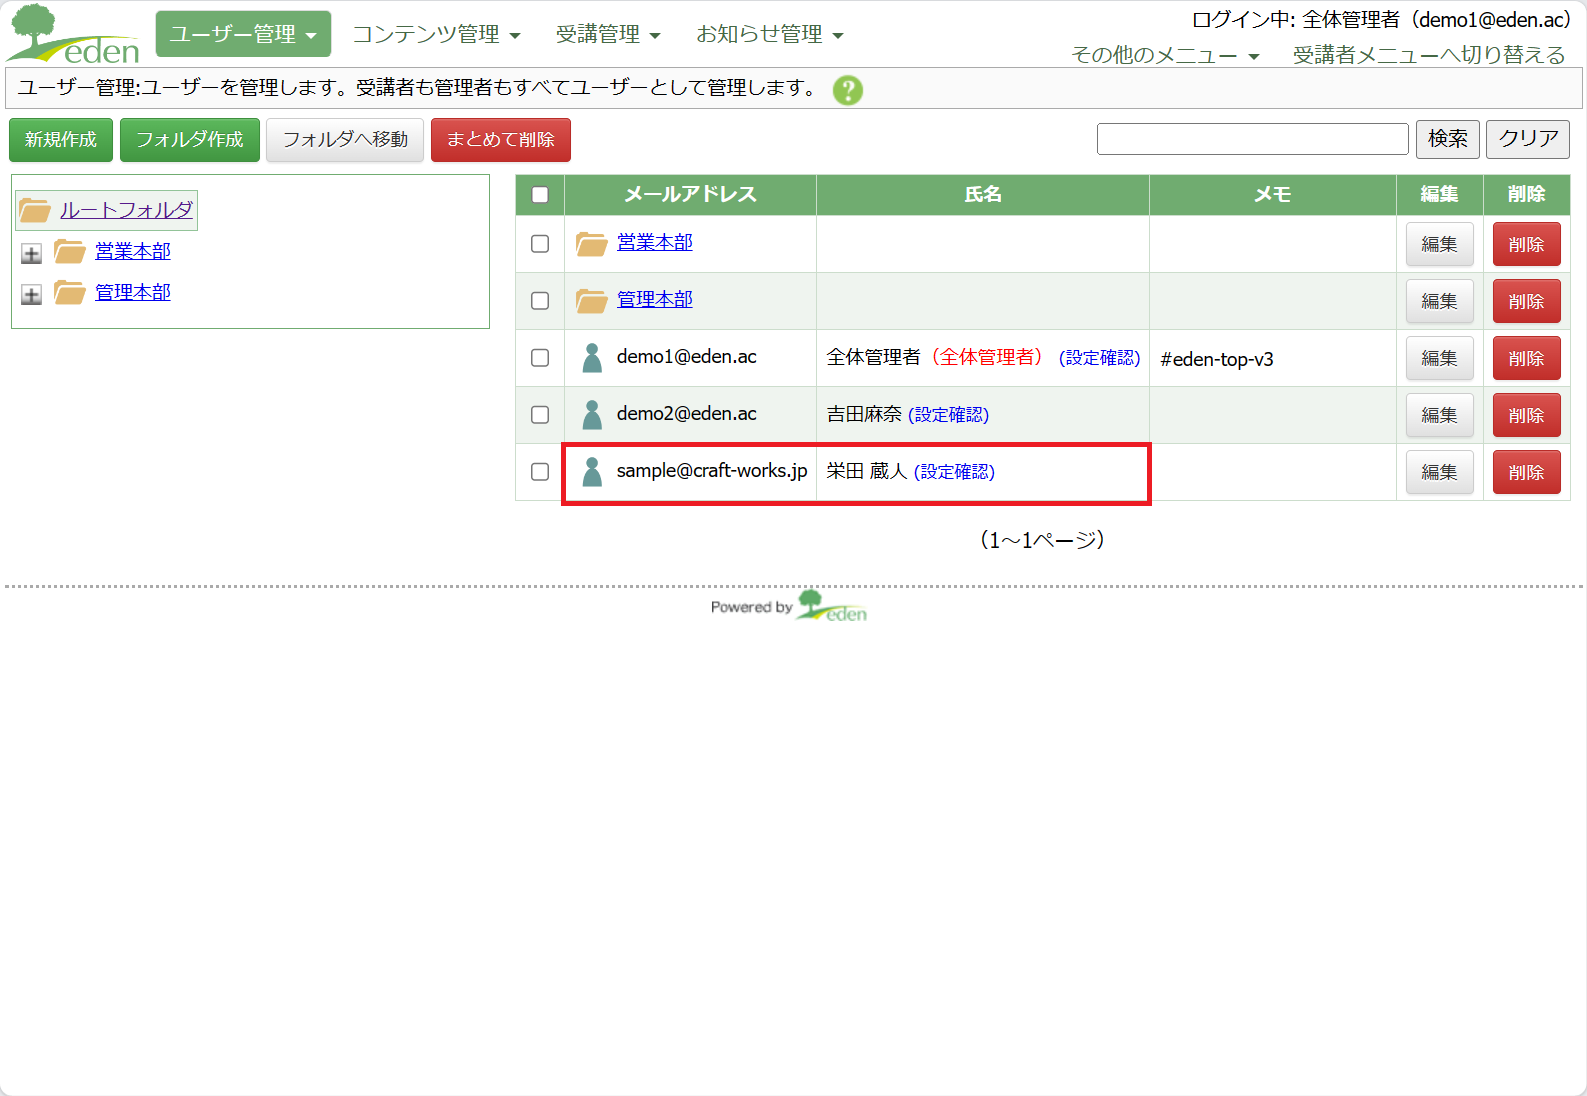Open 設定確認 link for 全体管理者

coord(1099,357)
